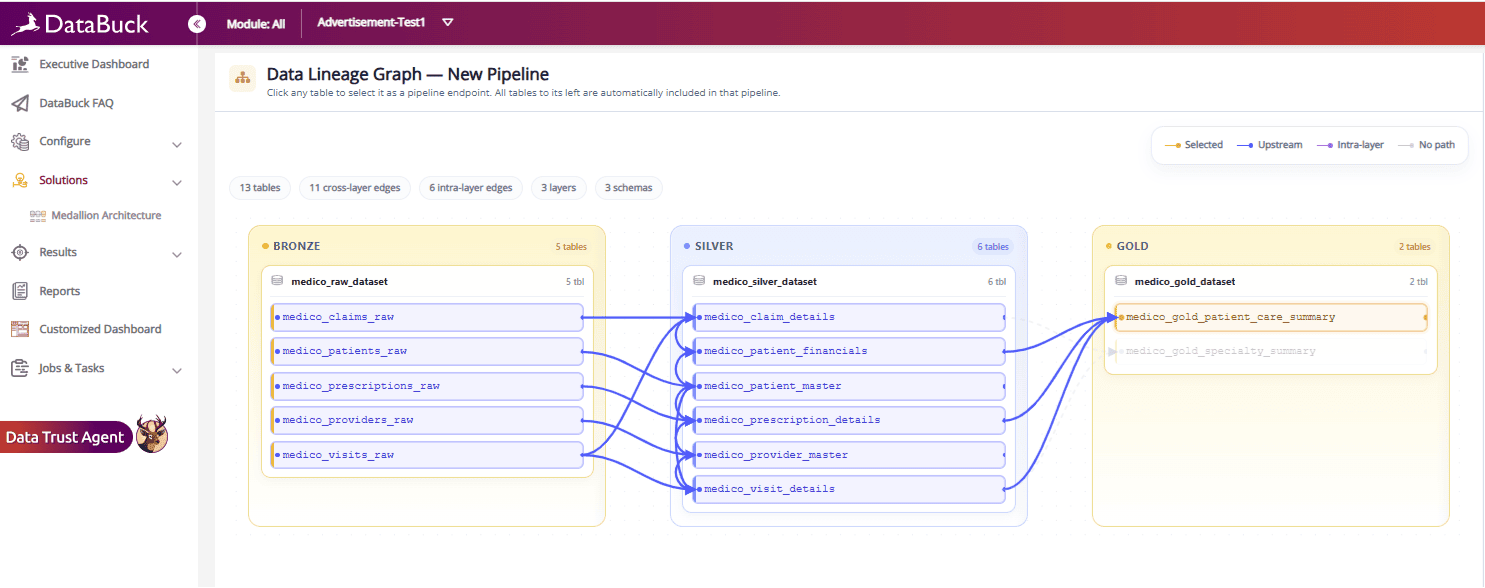The width and height of the screenshot is (1485, 588).
Task: Click the 6 tables badge in Silver
Action: 993,247
